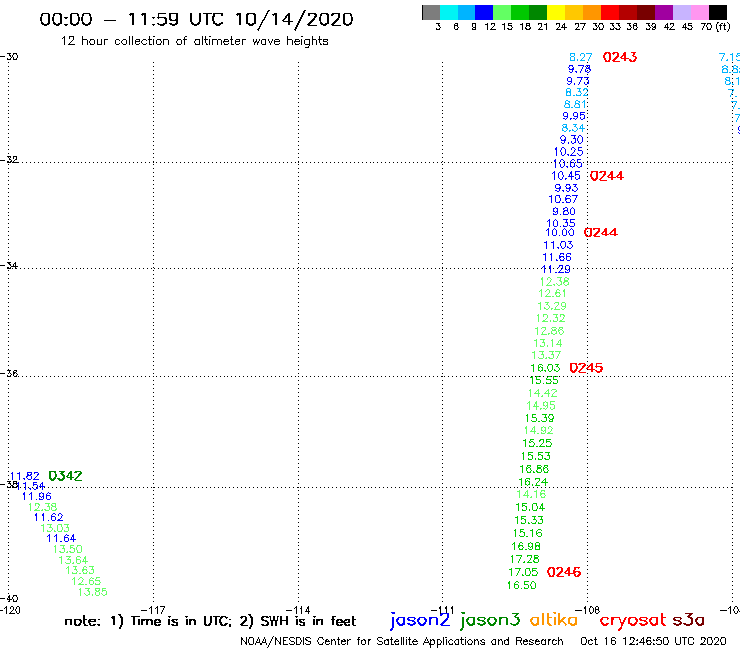The width and height of the screenshot is (740, 650).
Task: Click the 16.03 wave height value
Action: point(545,368)
